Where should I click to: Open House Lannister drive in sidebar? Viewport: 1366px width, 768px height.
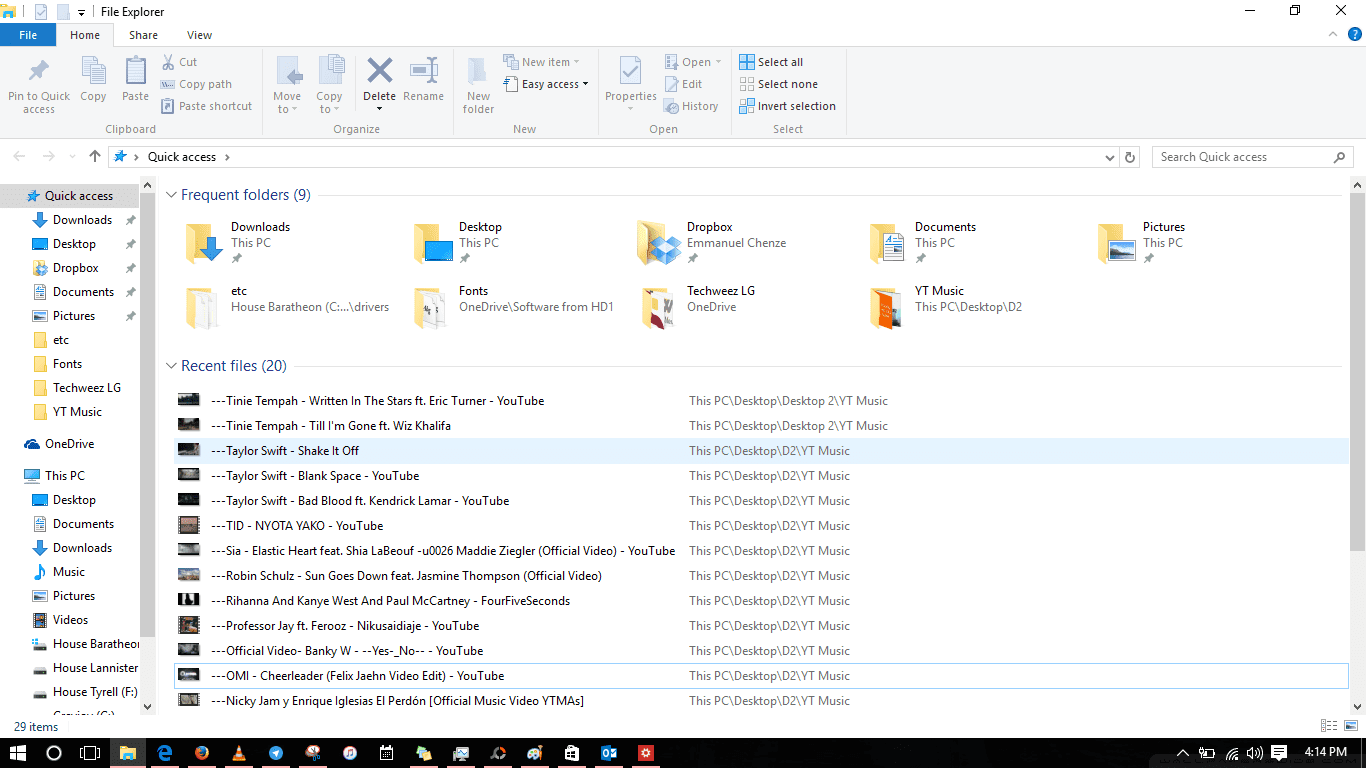(x=84, y=668)
